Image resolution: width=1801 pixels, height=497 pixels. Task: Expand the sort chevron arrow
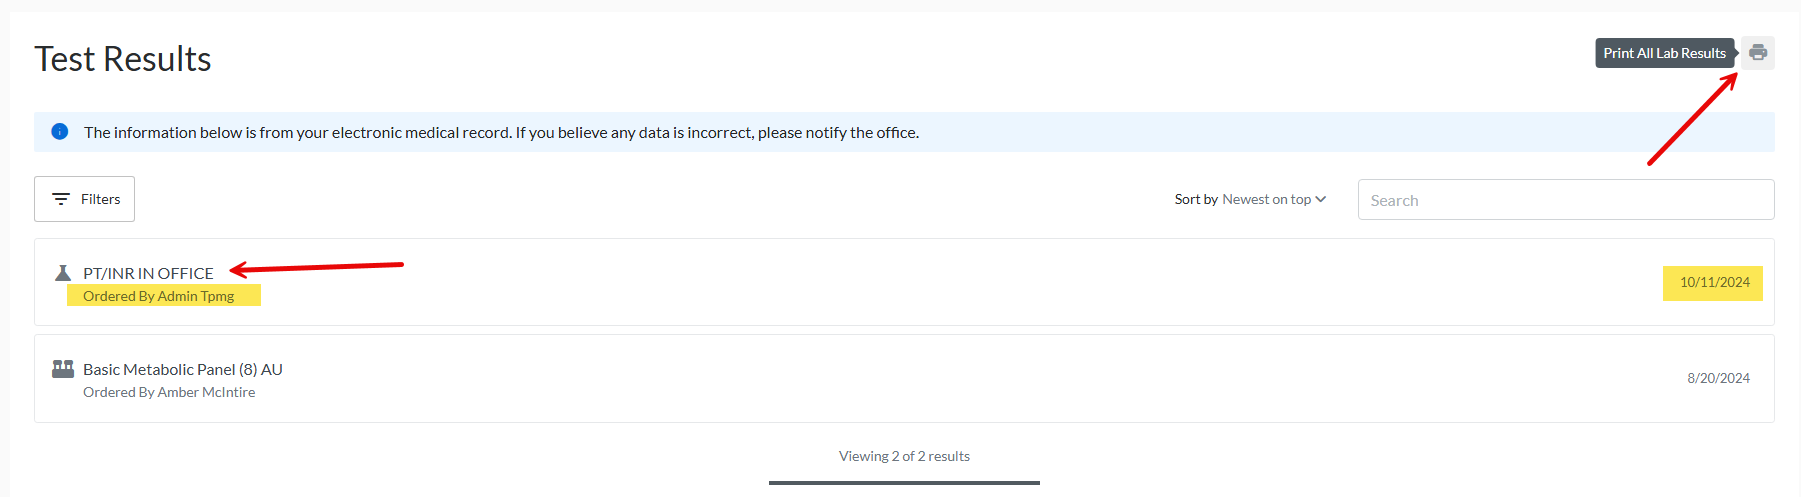1321,199
